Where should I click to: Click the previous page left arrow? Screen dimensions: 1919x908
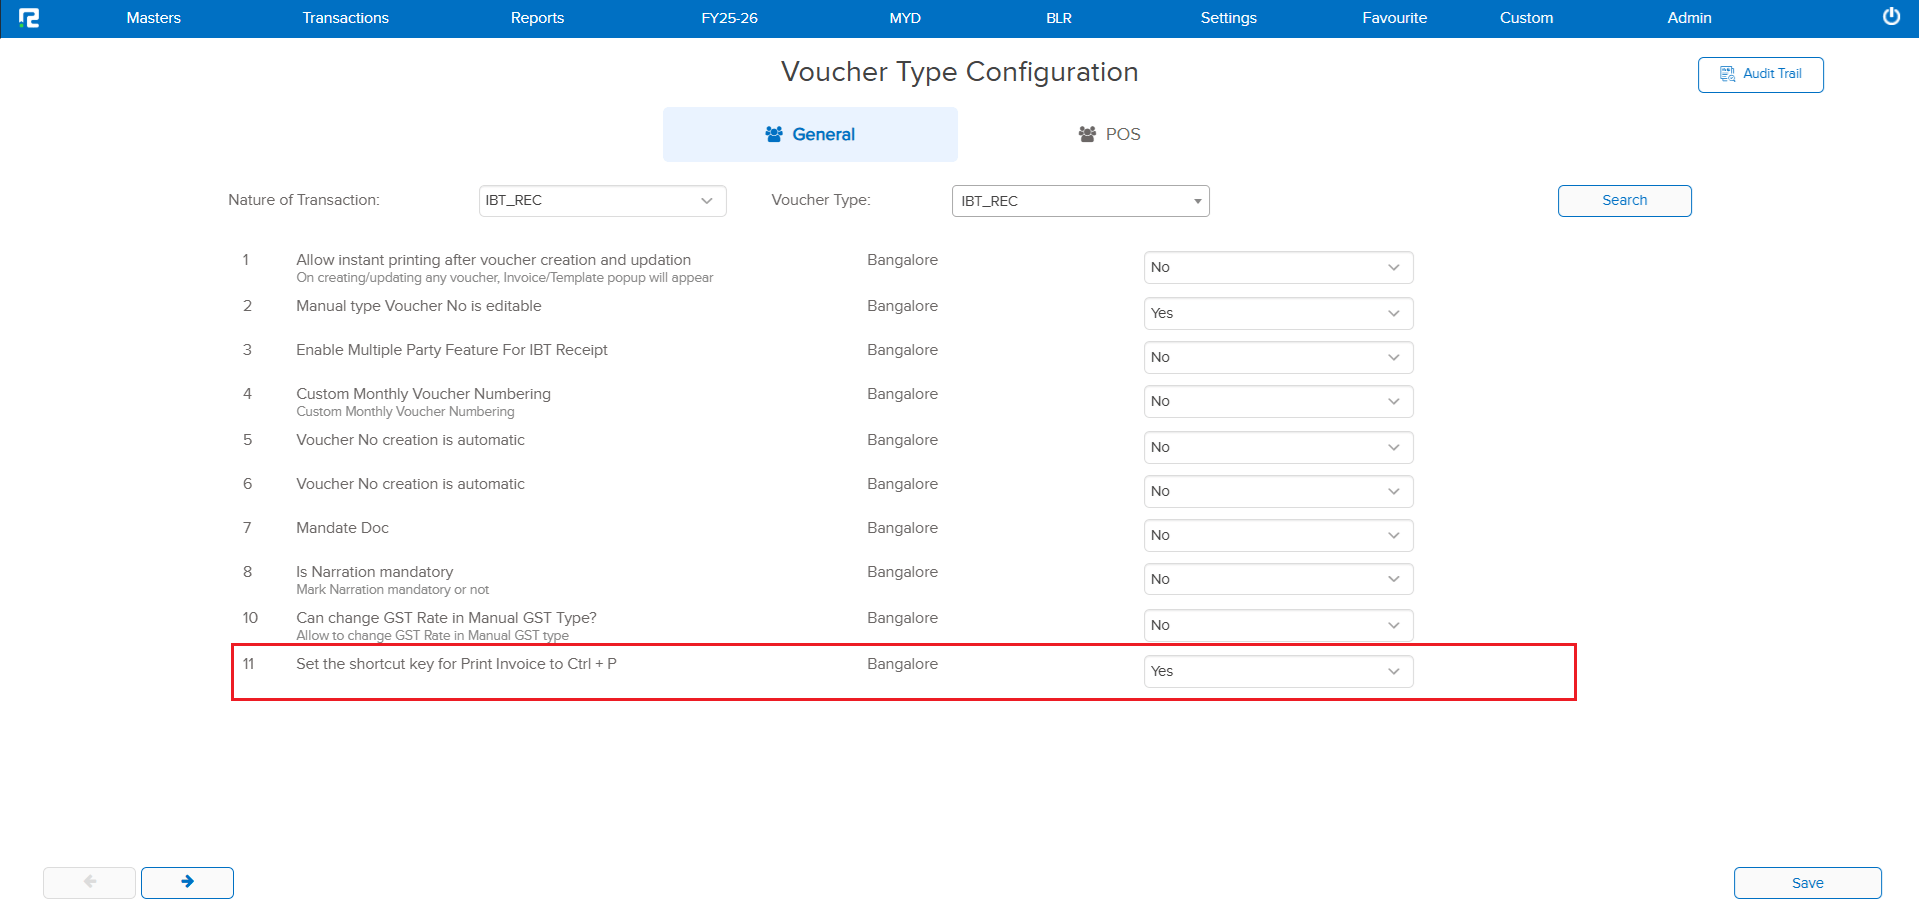tap(89, 882)
